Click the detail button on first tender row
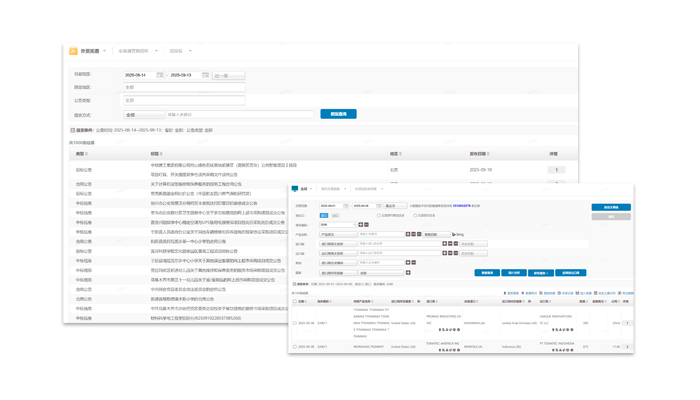 click(x=556, y=170)
